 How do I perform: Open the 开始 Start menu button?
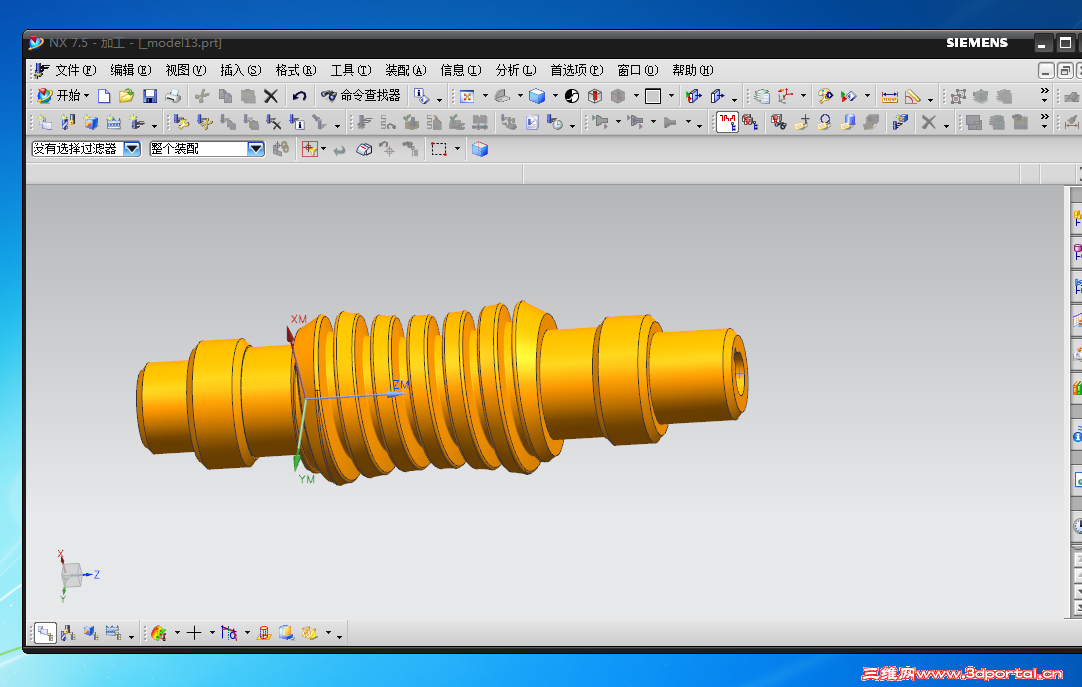(63, 95)
